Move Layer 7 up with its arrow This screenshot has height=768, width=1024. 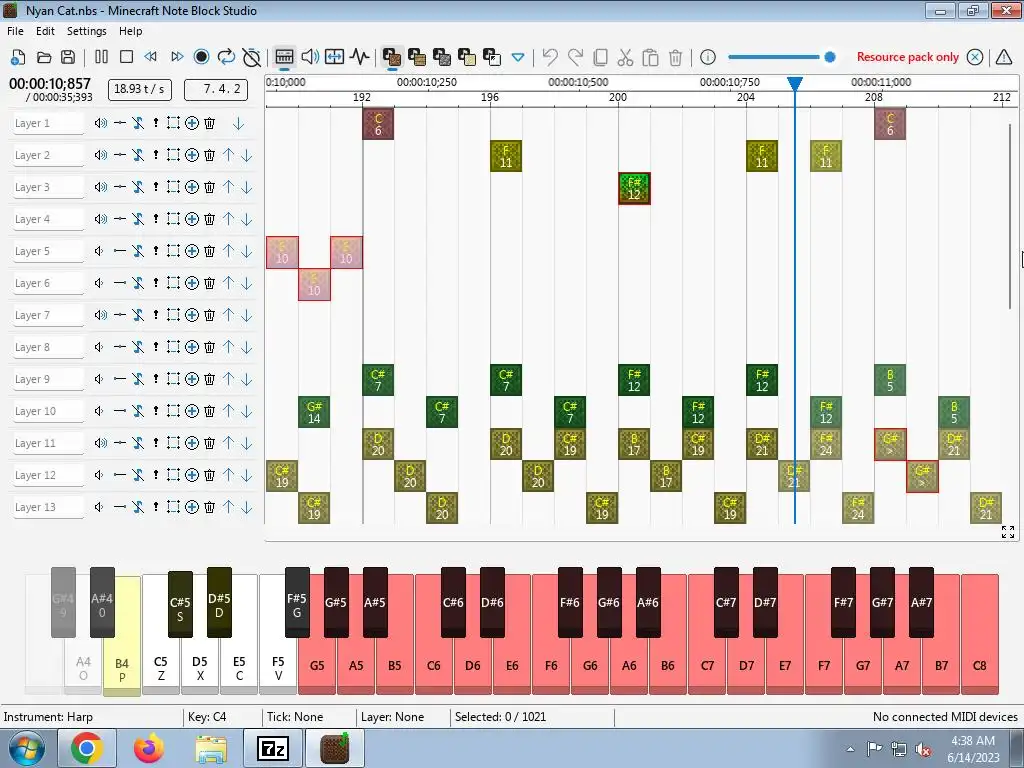[228, 315]
